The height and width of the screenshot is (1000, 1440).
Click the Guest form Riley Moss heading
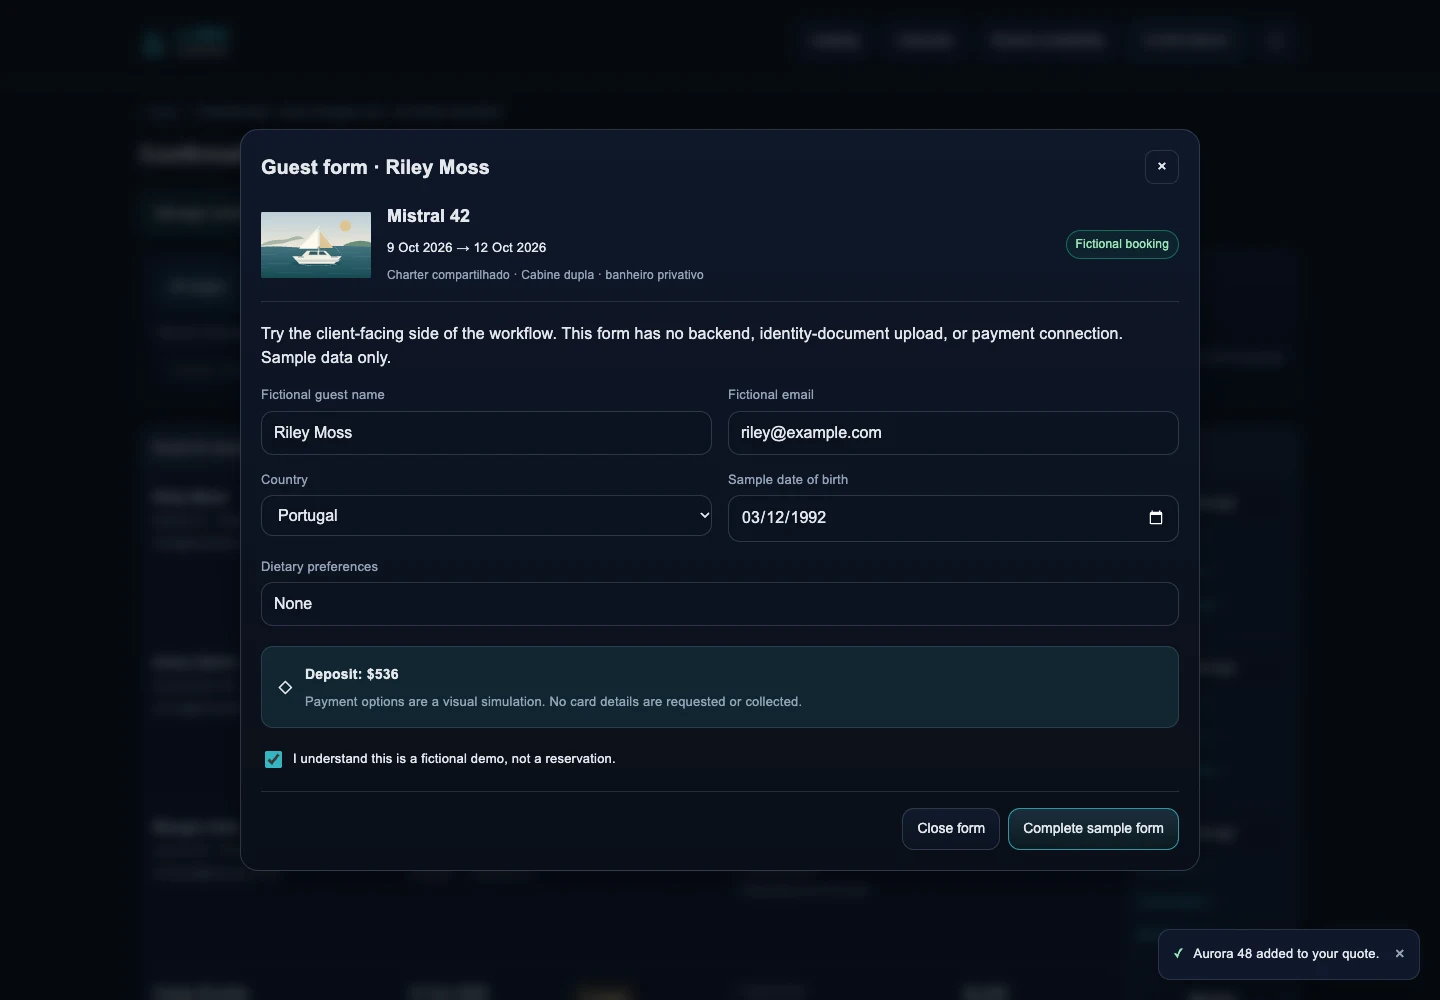click(x=375, y=167)
